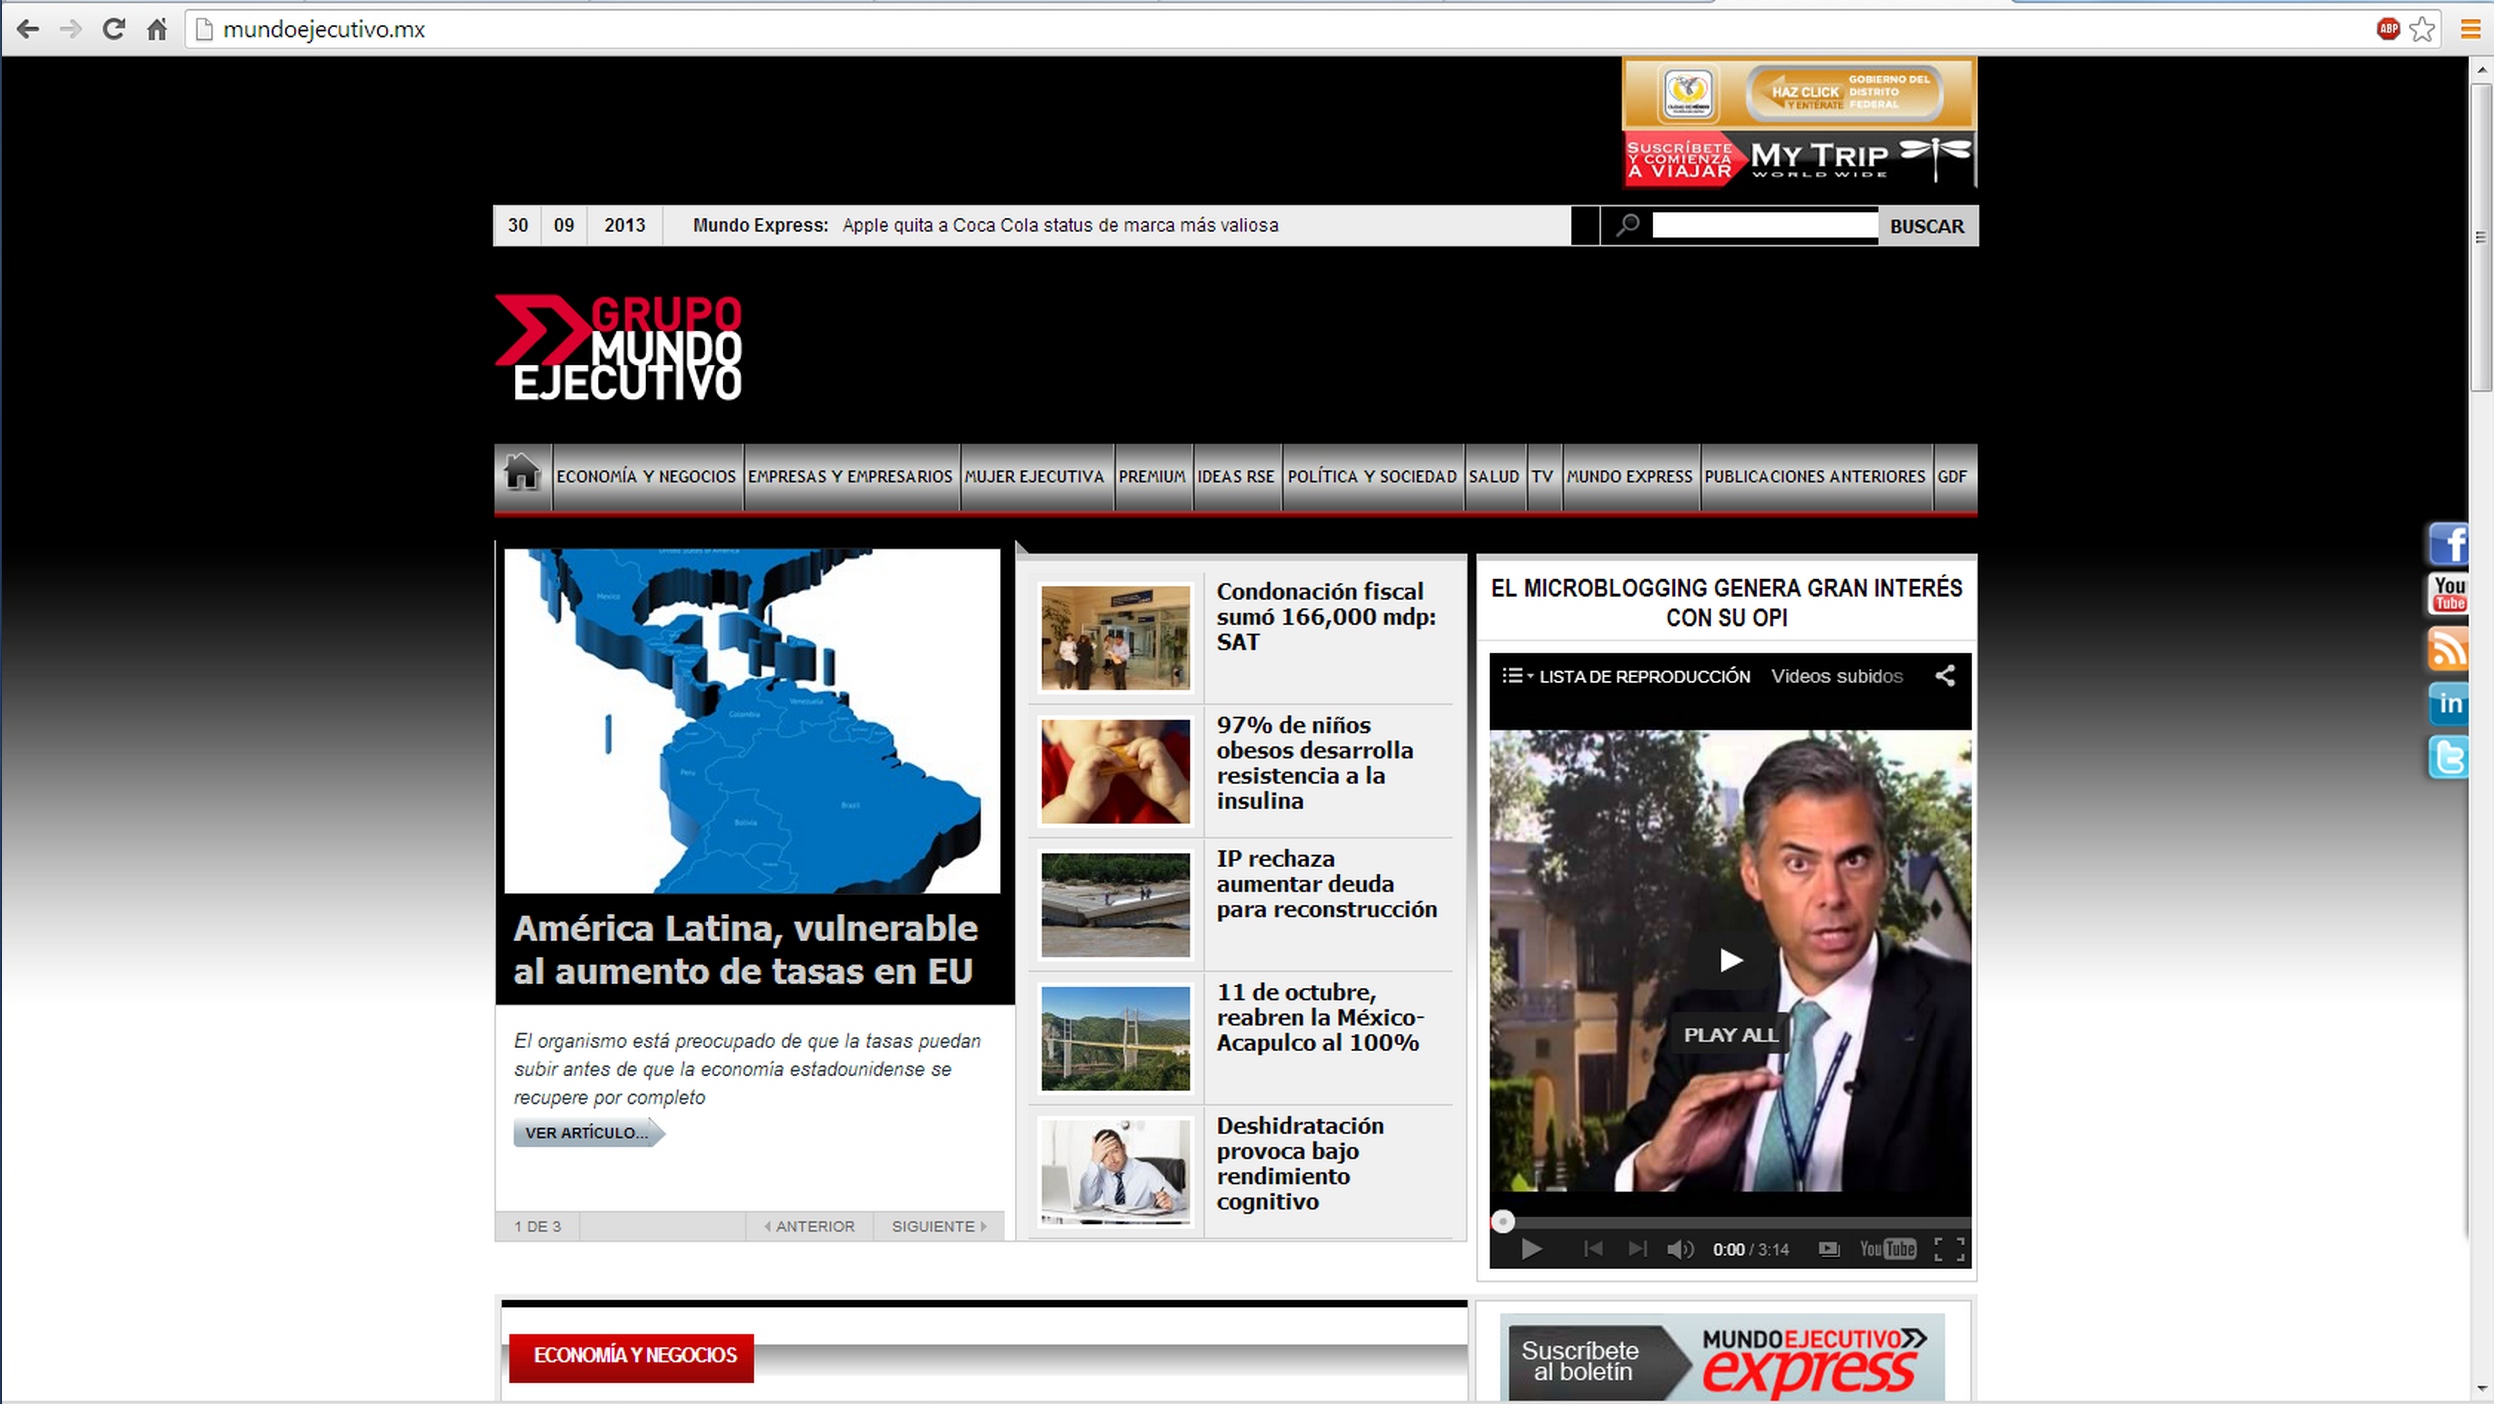The width and height of the screenshot is (2494, 1404).
Task: Click the video share icon
Action: 1945,676
